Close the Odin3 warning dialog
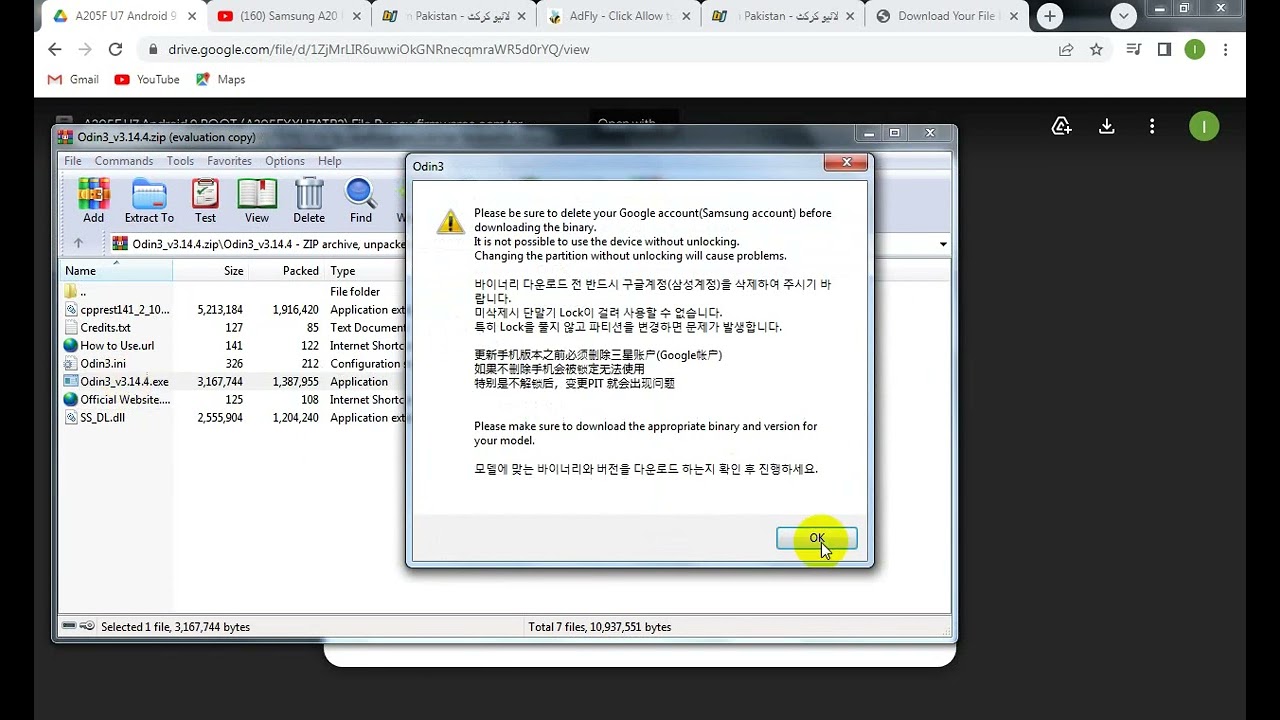The height and width of the screenshot is (720, 1280). click(x=847, y=163)
